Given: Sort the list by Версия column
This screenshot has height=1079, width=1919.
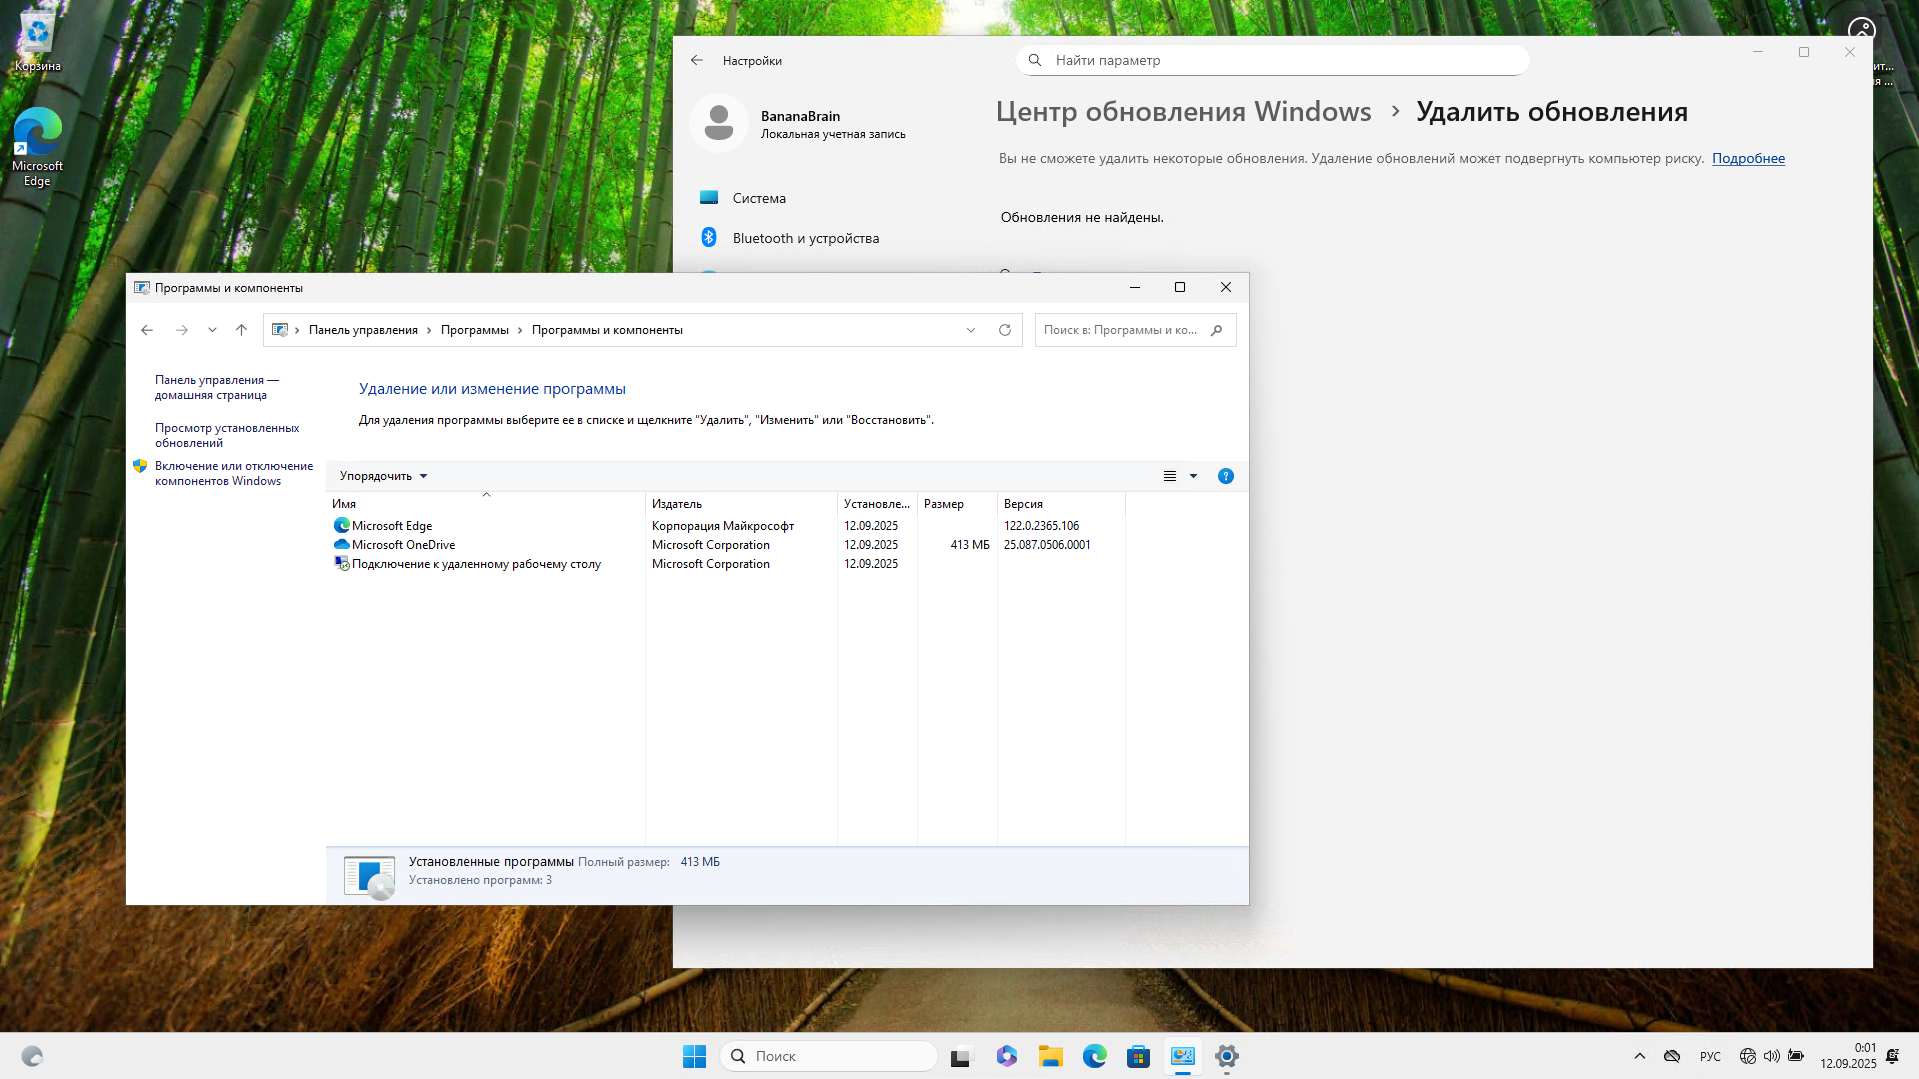Looking at the screenshot, I should tap(1061, 504).
